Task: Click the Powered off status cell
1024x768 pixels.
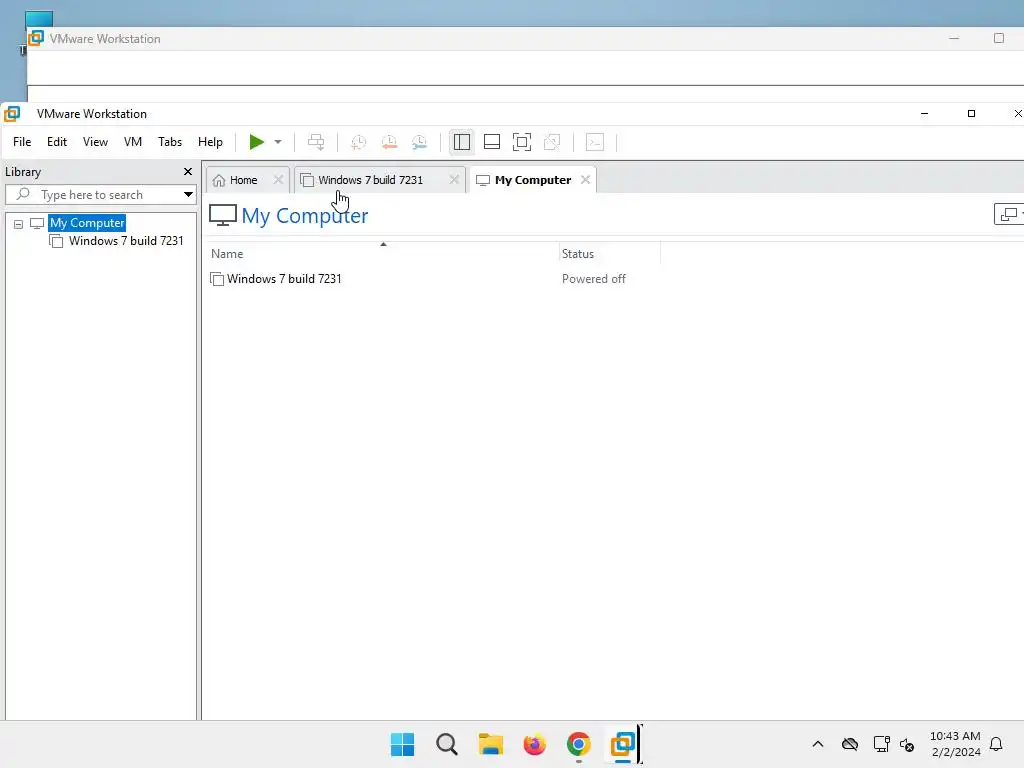Action: tap(594, 279)
